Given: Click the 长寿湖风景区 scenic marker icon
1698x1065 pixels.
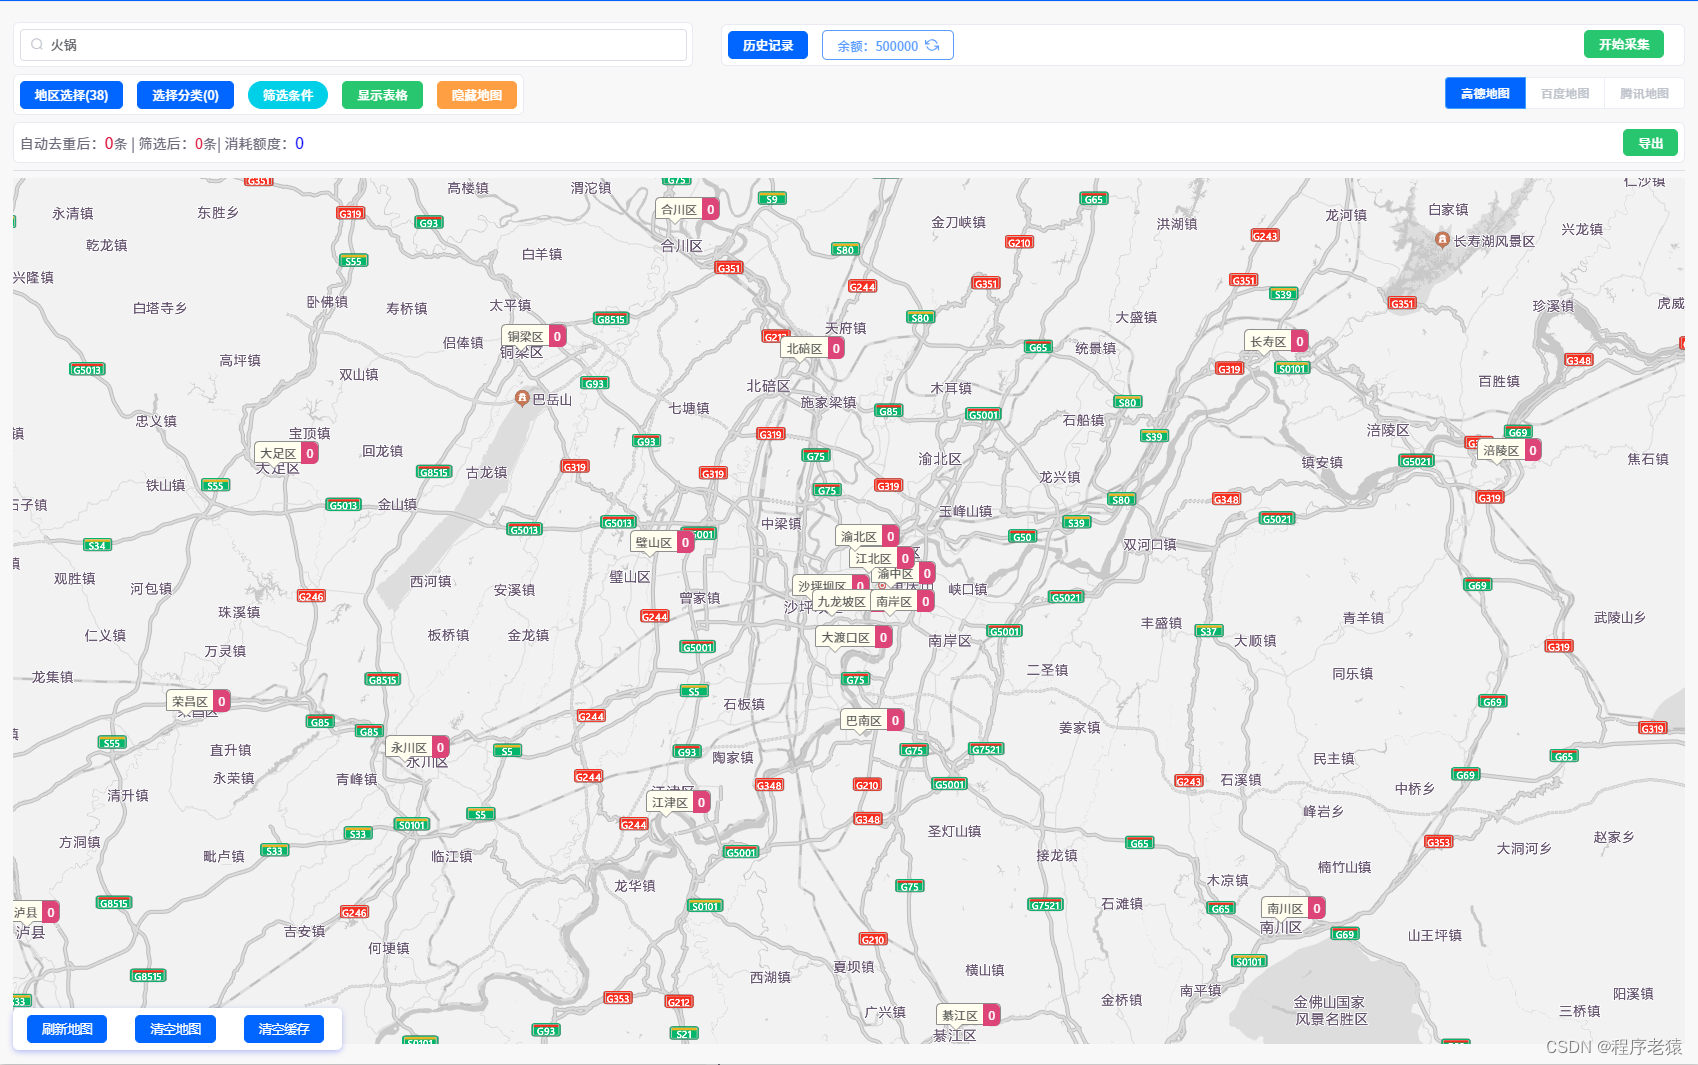Looking at the screenshot, I should 1442,240.
